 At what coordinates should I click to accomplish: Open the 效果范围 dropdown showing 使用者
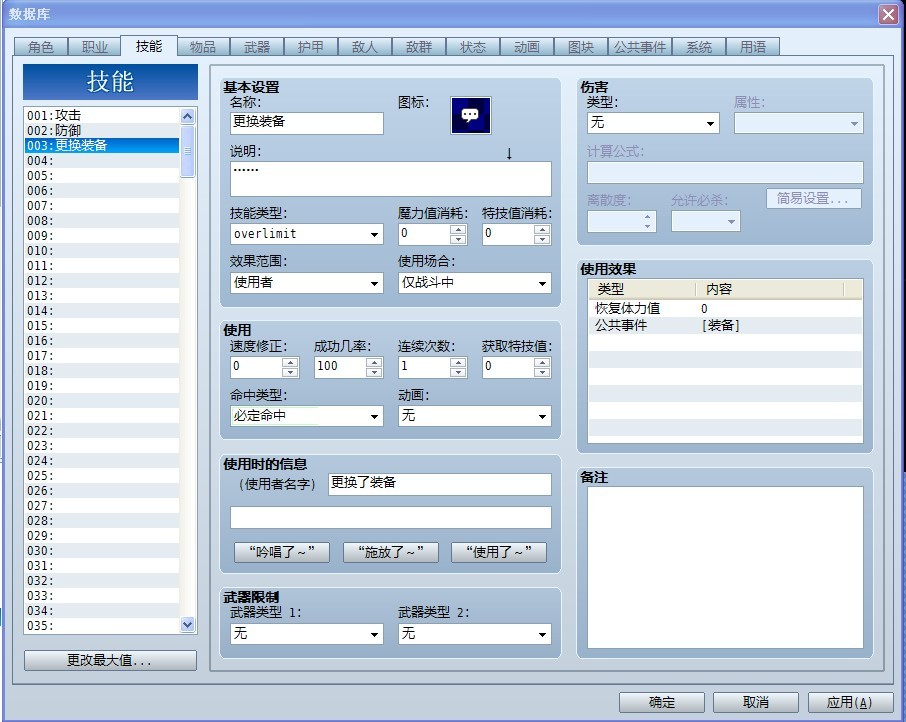[307, 283]
